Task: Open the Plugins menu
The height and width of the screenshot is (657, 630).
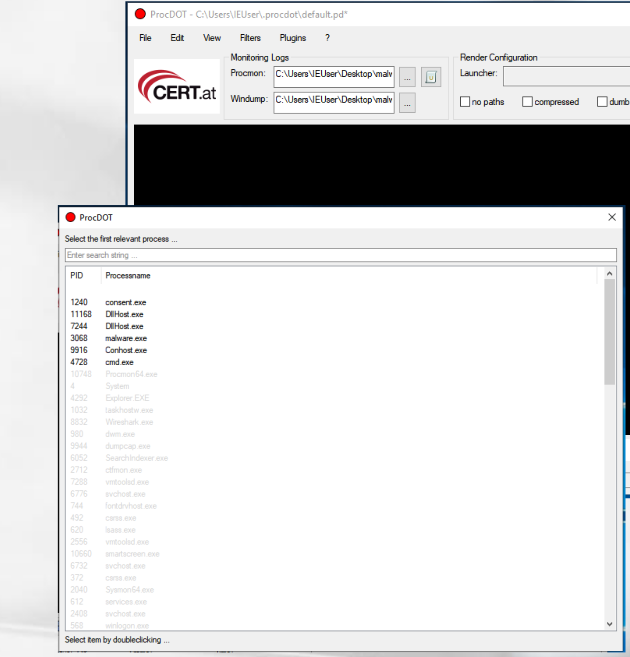Action: click(x=292, y=38)
